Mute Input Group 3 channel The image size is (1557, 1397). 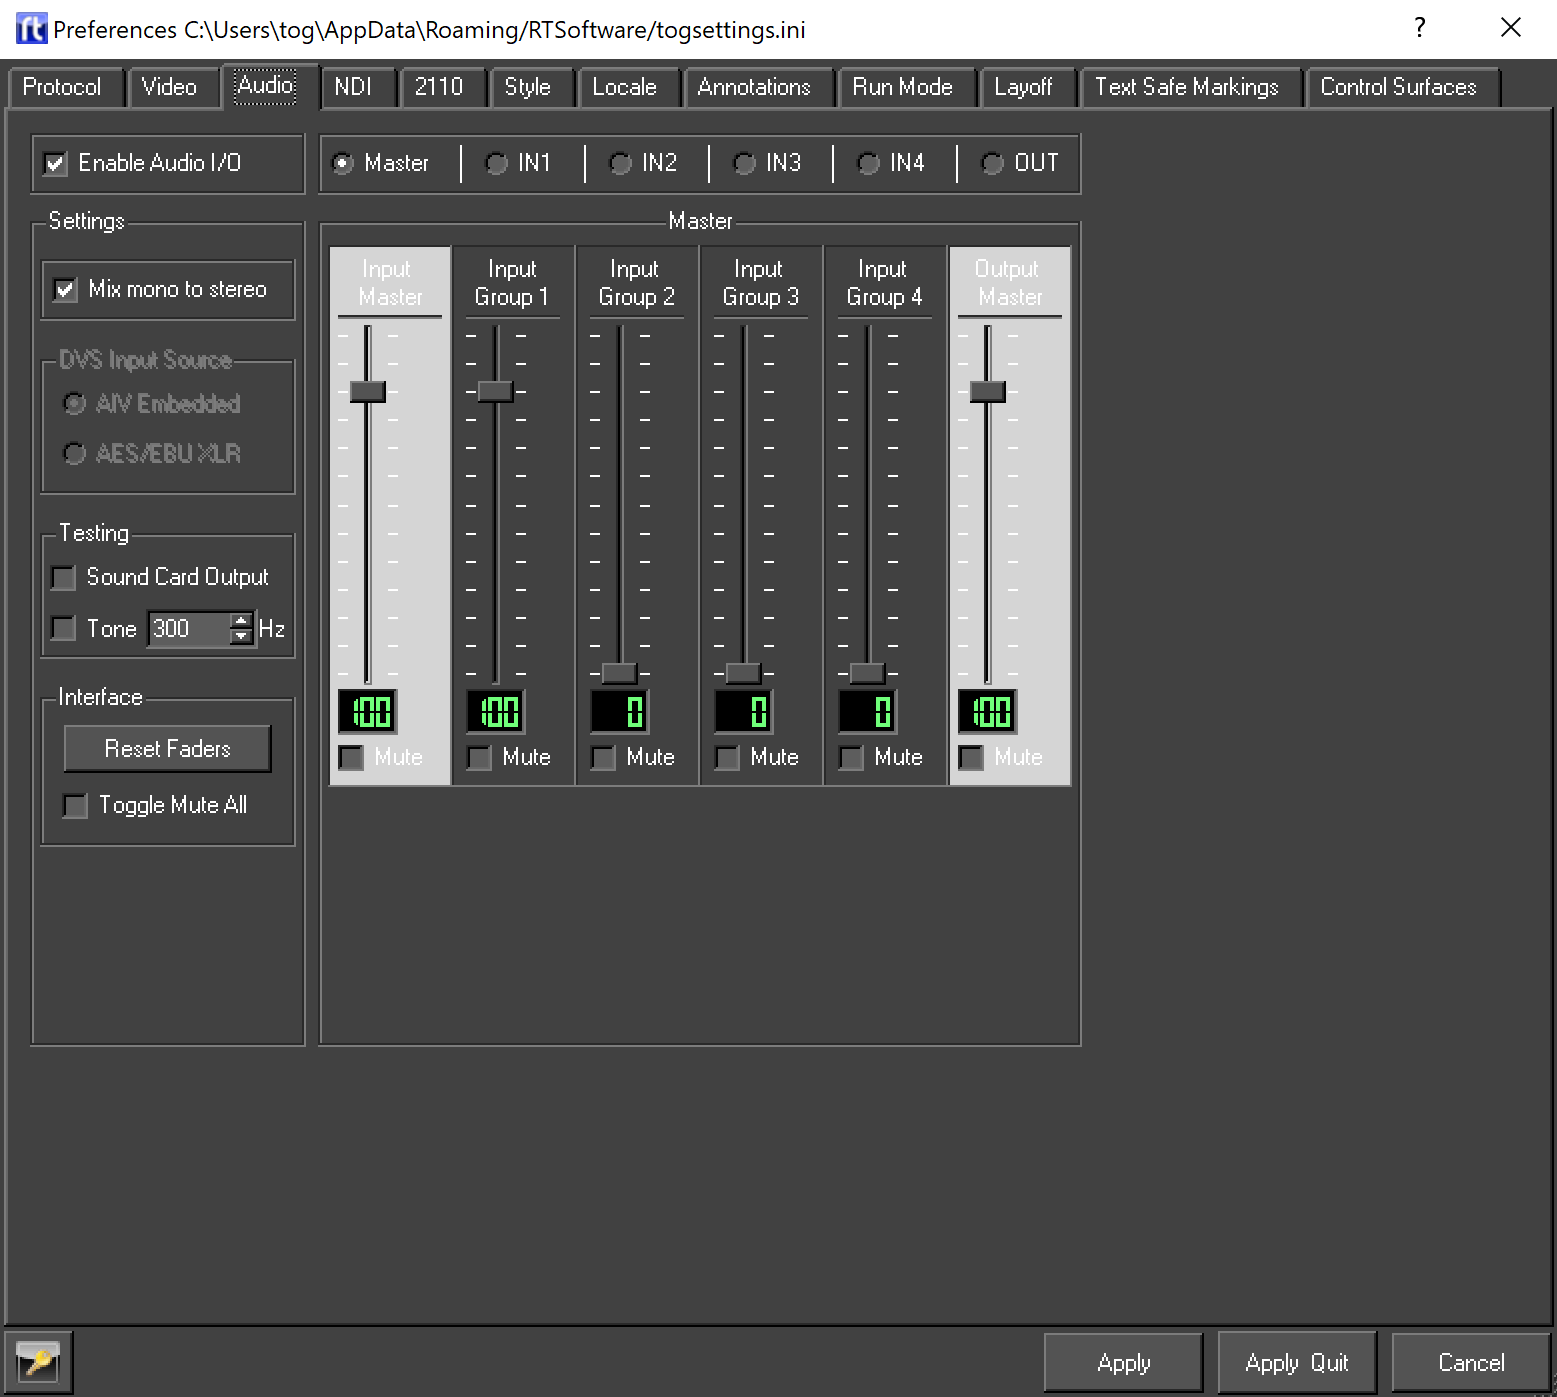(727, 758)
